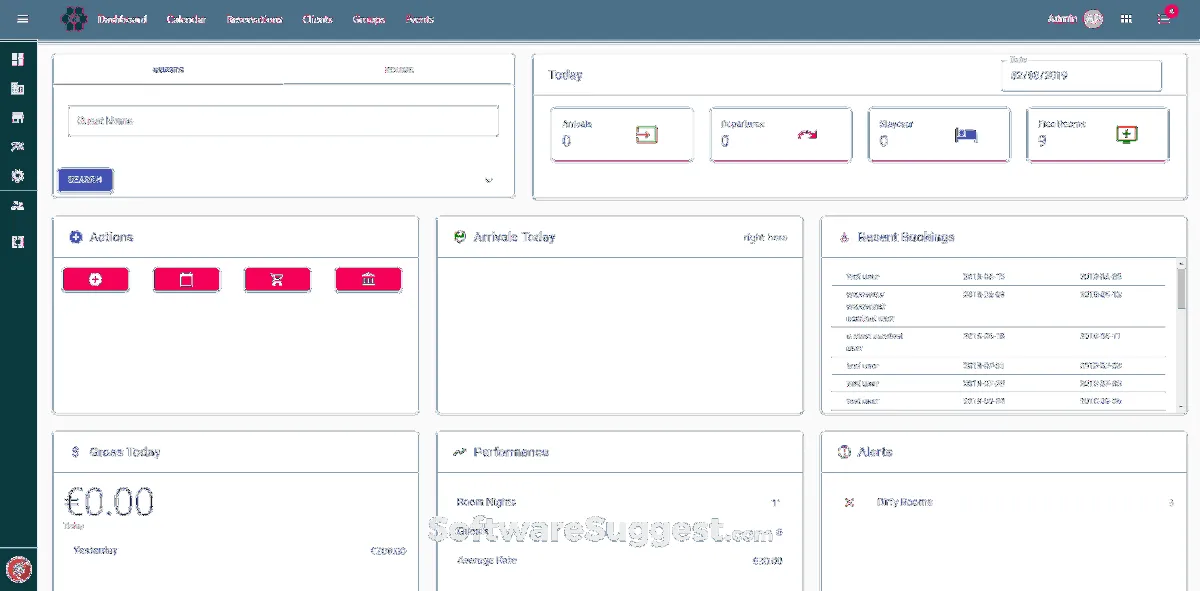The width and height of the screenshot is (1200, 591).
Task: Click the Admin user label
Action: [x=1062, y=19]
